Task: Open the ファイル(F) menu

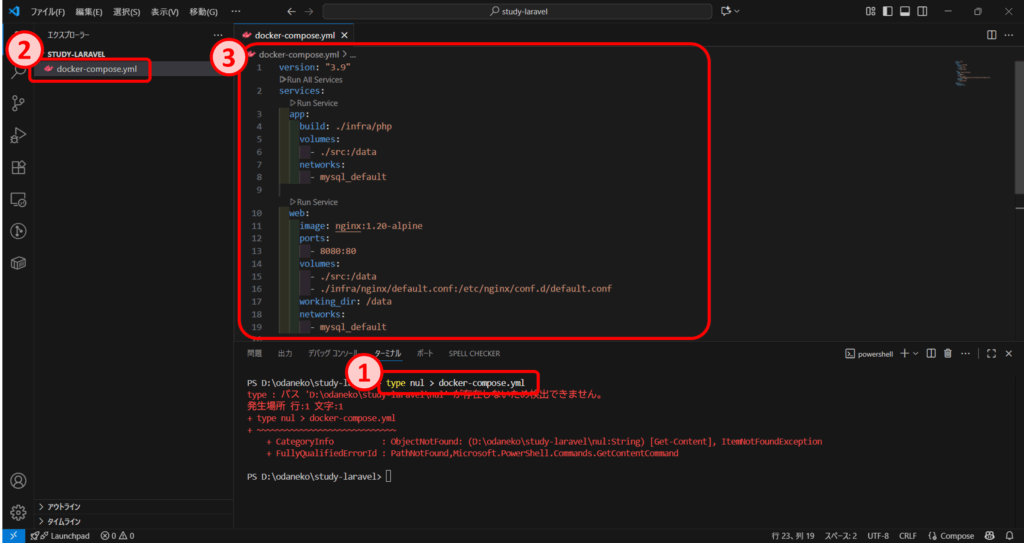Action: [x=48, y=11]
